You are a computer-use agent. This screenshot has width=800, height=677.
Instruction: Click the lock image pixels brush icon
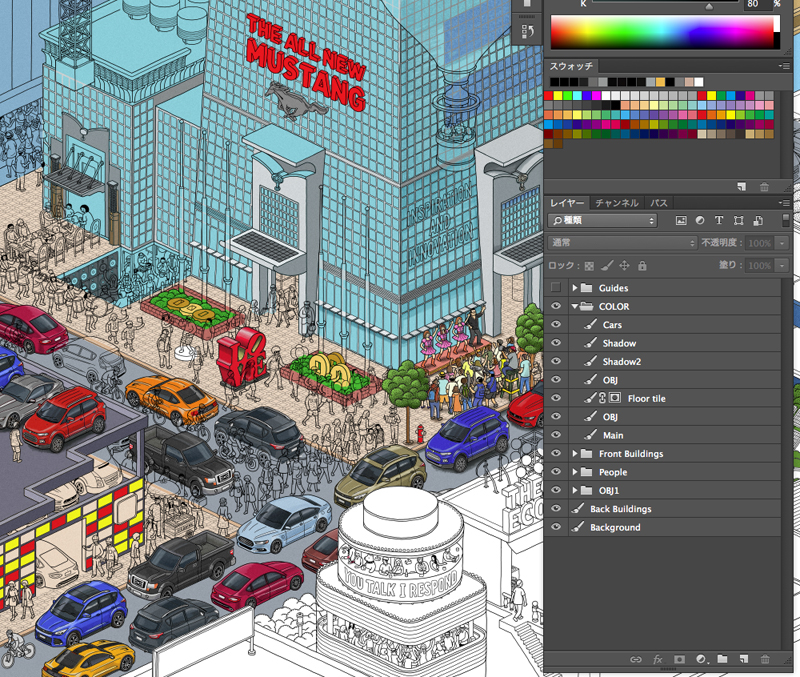pyautogui.click(x=607, y=265)
